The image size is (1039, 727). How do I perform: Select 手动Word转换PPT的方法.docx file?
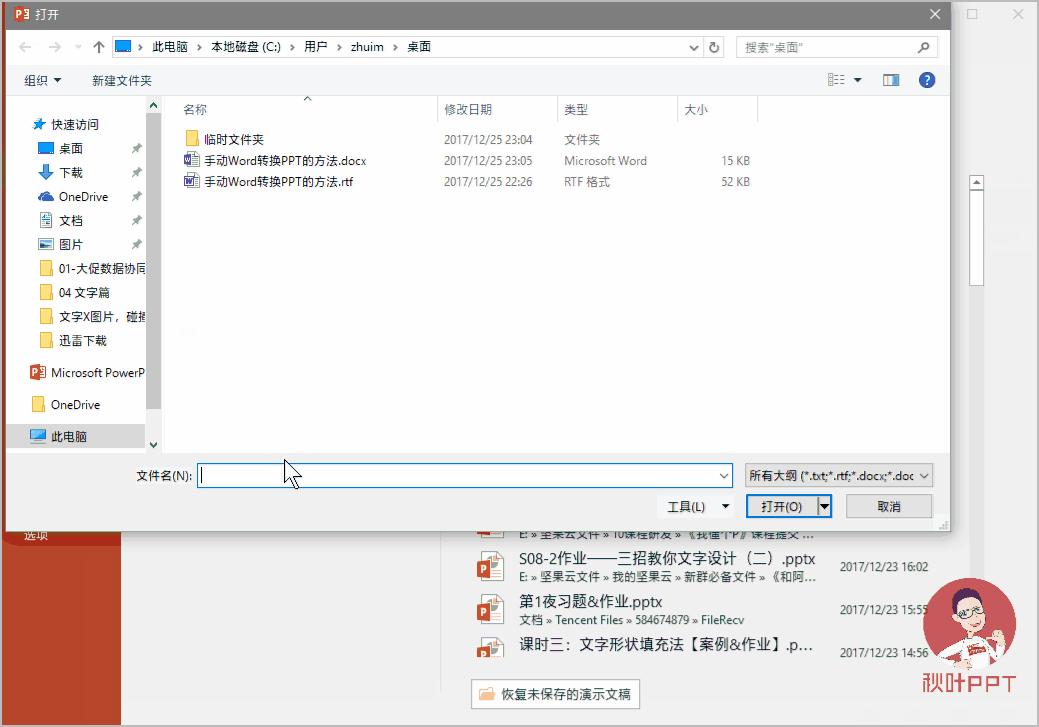click(x=285, y=161)
